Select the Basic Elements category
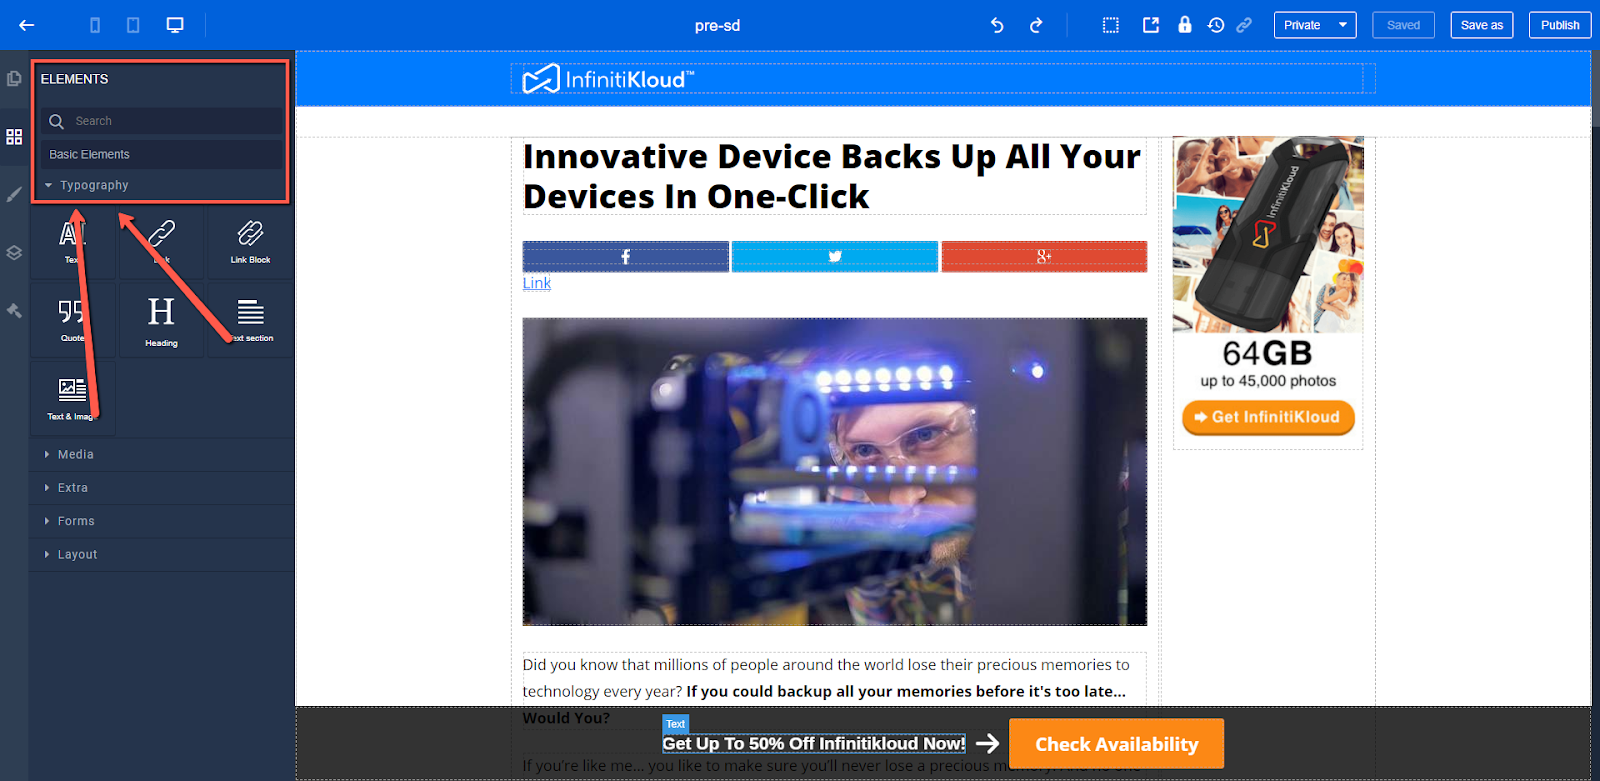1600x781 pixels. (x=161, y=154)
